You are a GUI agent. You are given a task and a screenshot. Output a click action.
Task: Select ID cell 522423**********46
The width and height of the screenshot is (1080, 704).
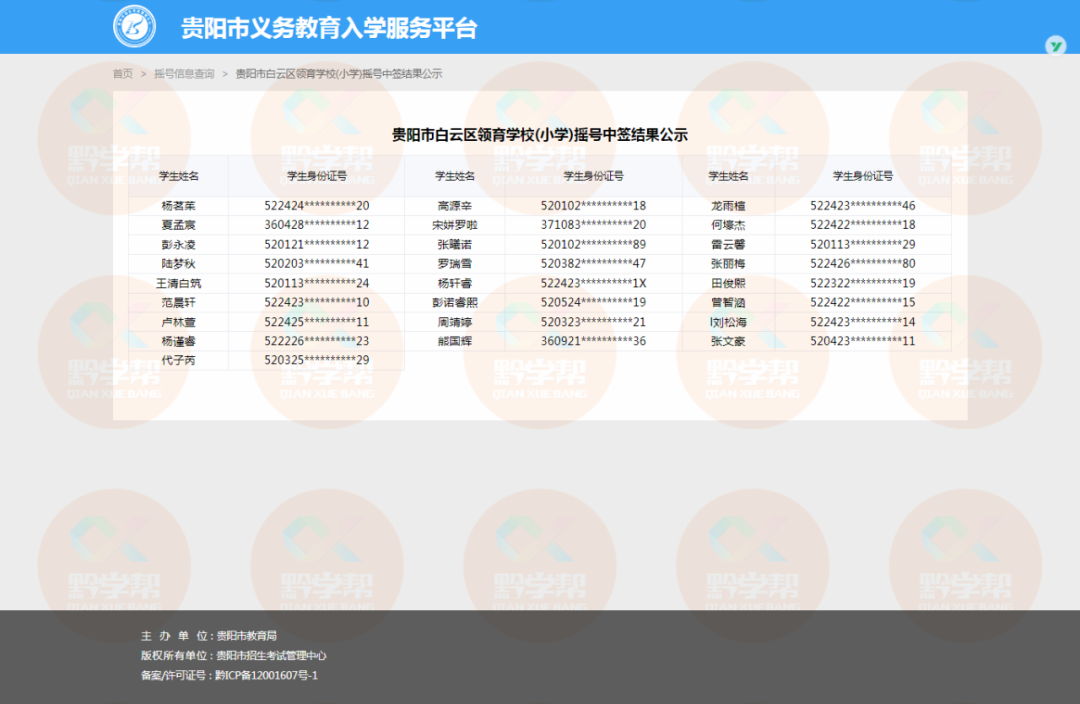pos(862,205)
